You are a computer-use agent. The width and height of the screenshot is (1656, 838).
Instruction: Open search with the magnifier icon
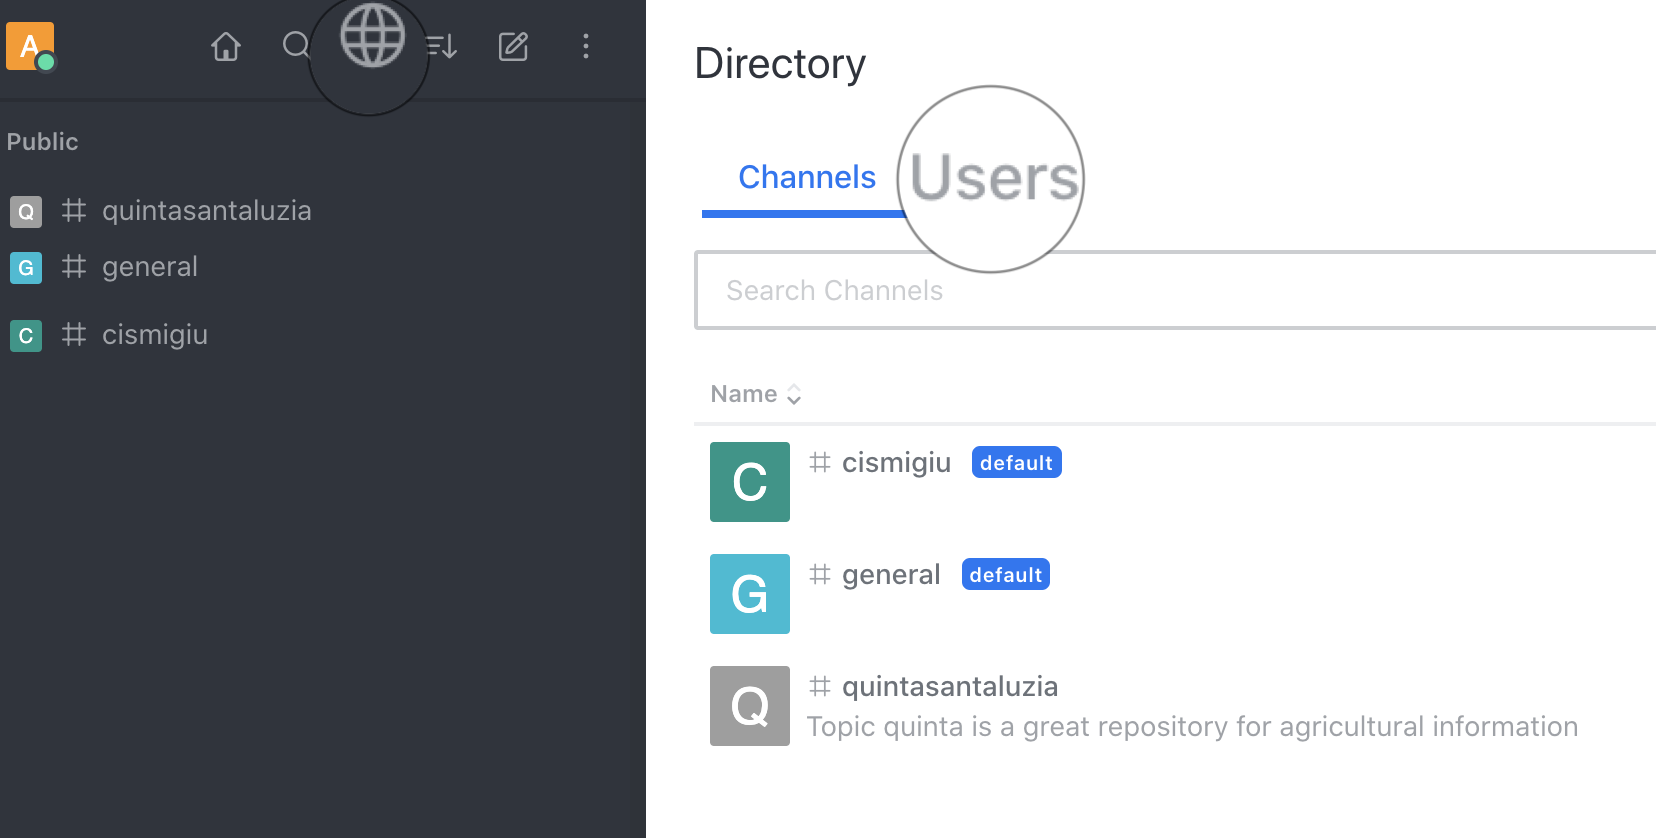(x=296, y=46)
